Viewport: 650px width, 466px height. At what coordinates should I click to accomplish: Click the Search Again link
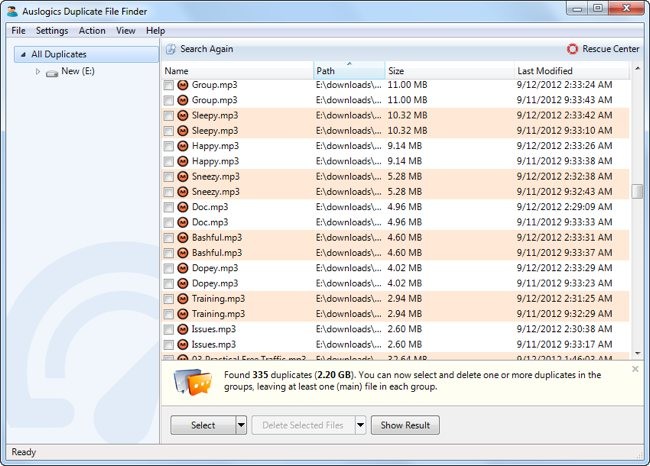[206, 49]
